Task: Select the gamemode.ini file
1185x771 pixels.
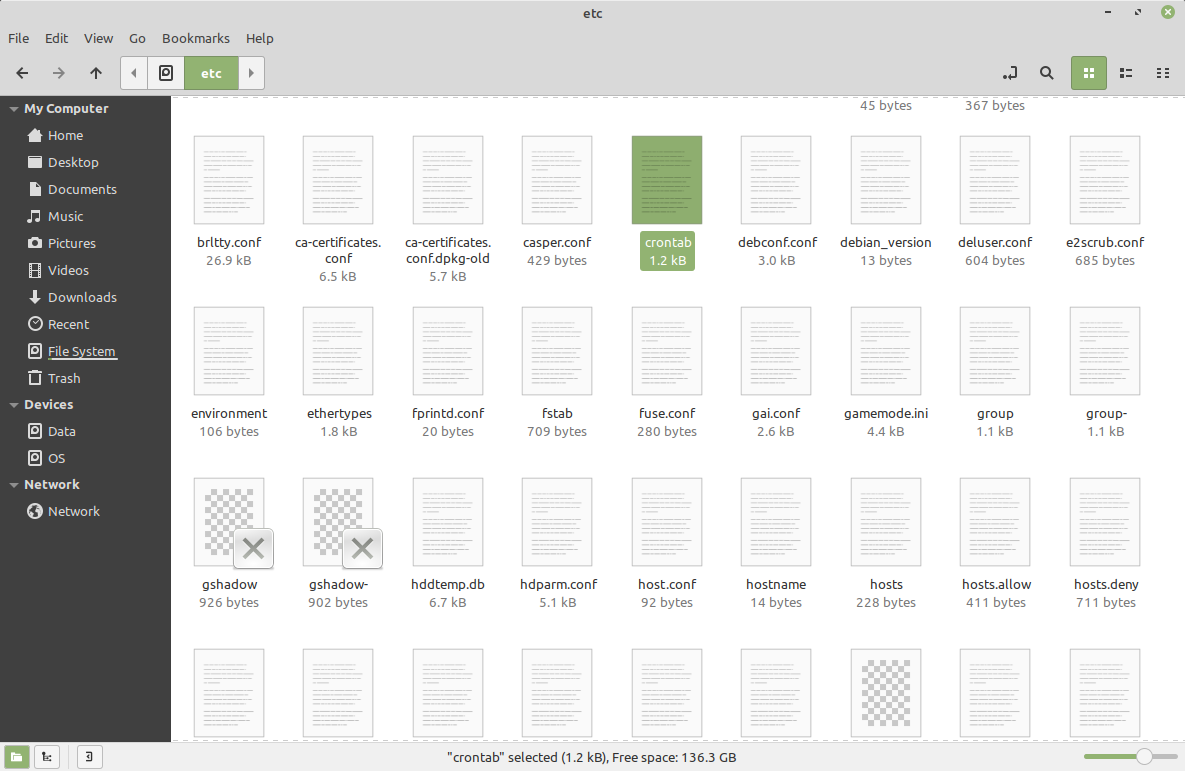Action: click(886, 351)
